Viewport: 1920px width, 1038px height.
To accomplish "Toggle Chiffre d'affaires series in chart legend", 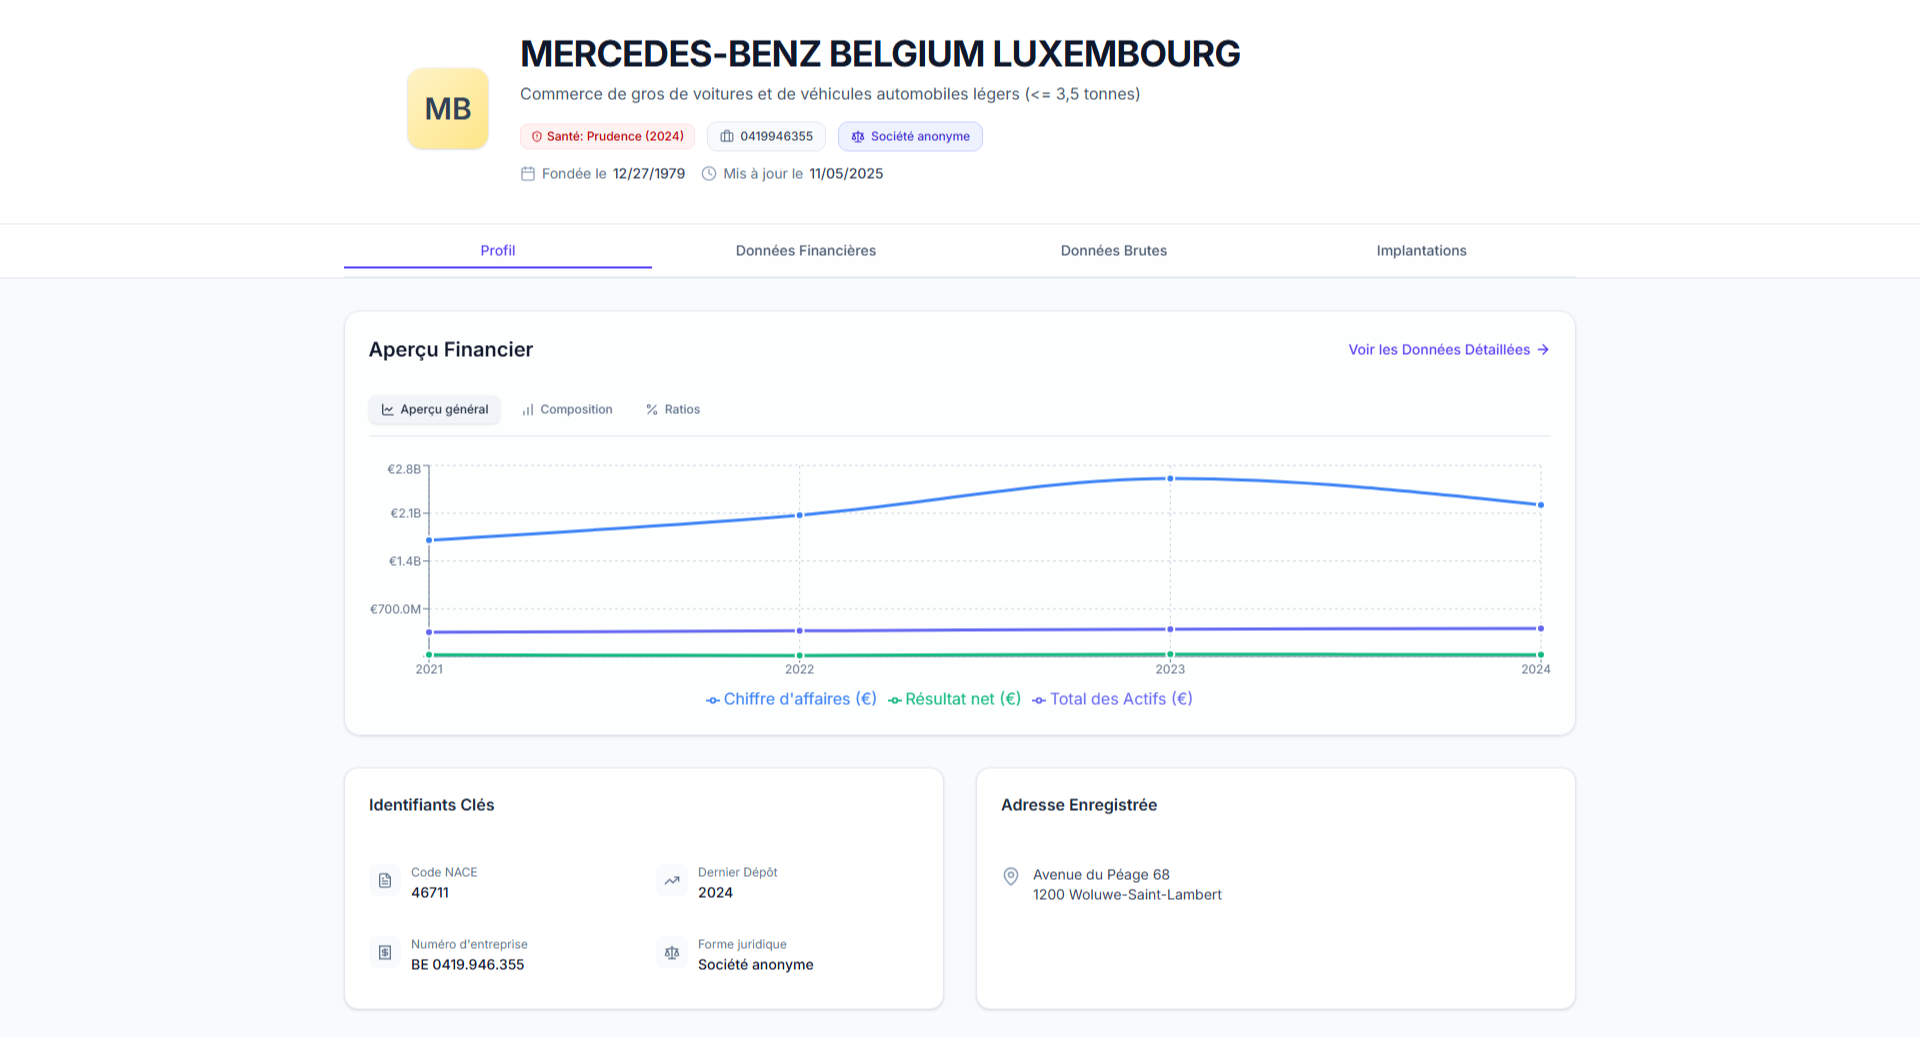I will point(791,699).
